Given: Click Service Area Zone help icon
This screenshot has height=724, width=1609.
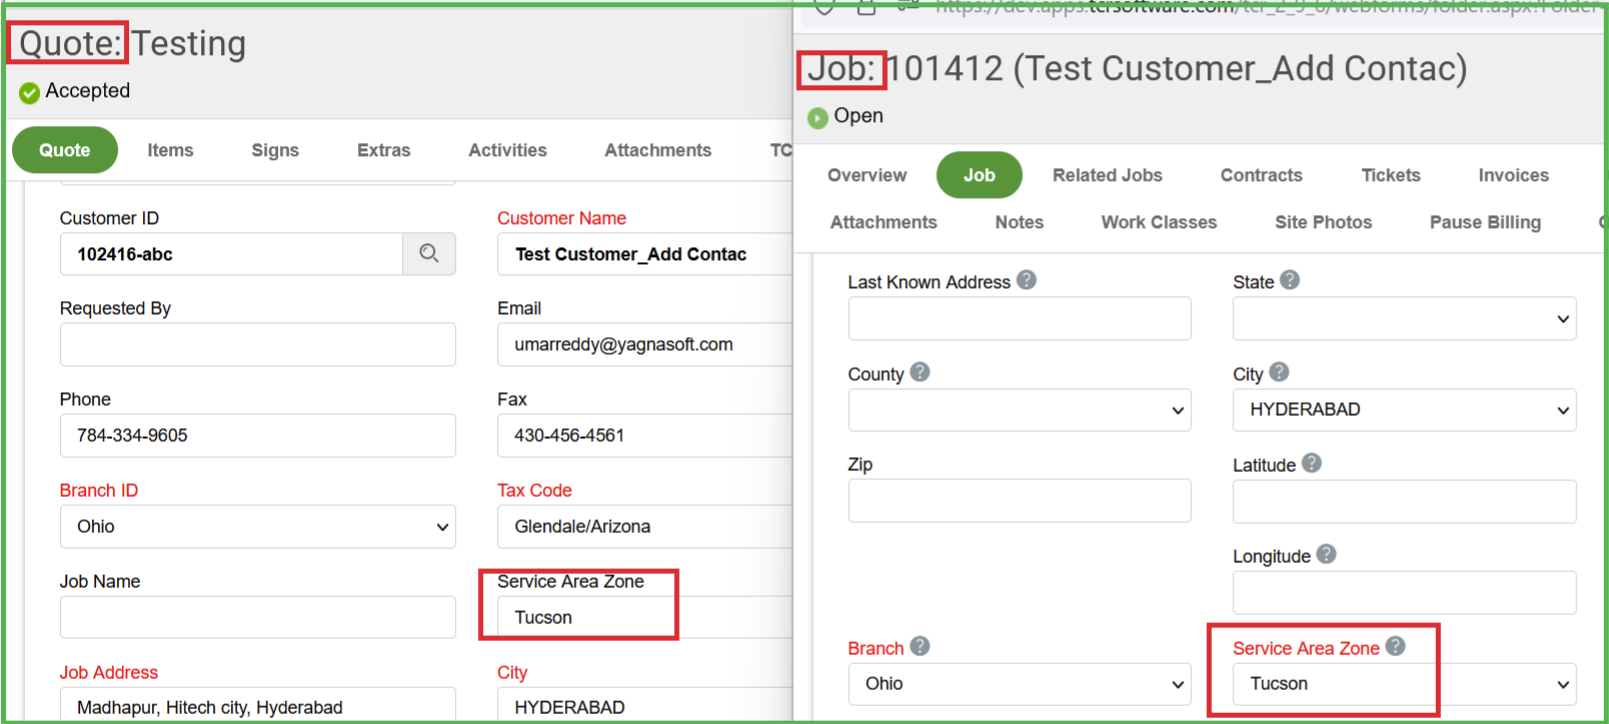Looking at the screenshot, I should (x=1395, y=646).
